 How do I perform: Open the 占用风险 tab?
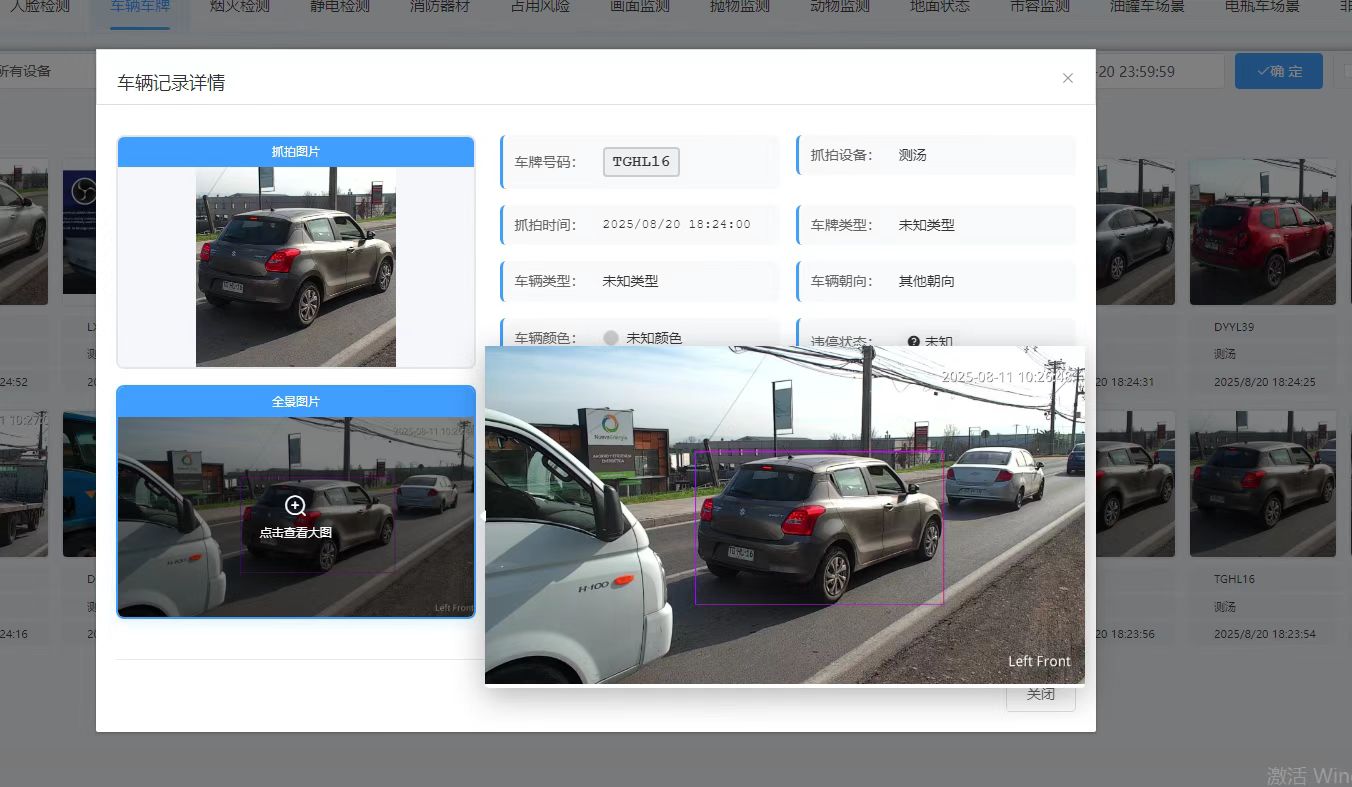click(x=540, y=6)
